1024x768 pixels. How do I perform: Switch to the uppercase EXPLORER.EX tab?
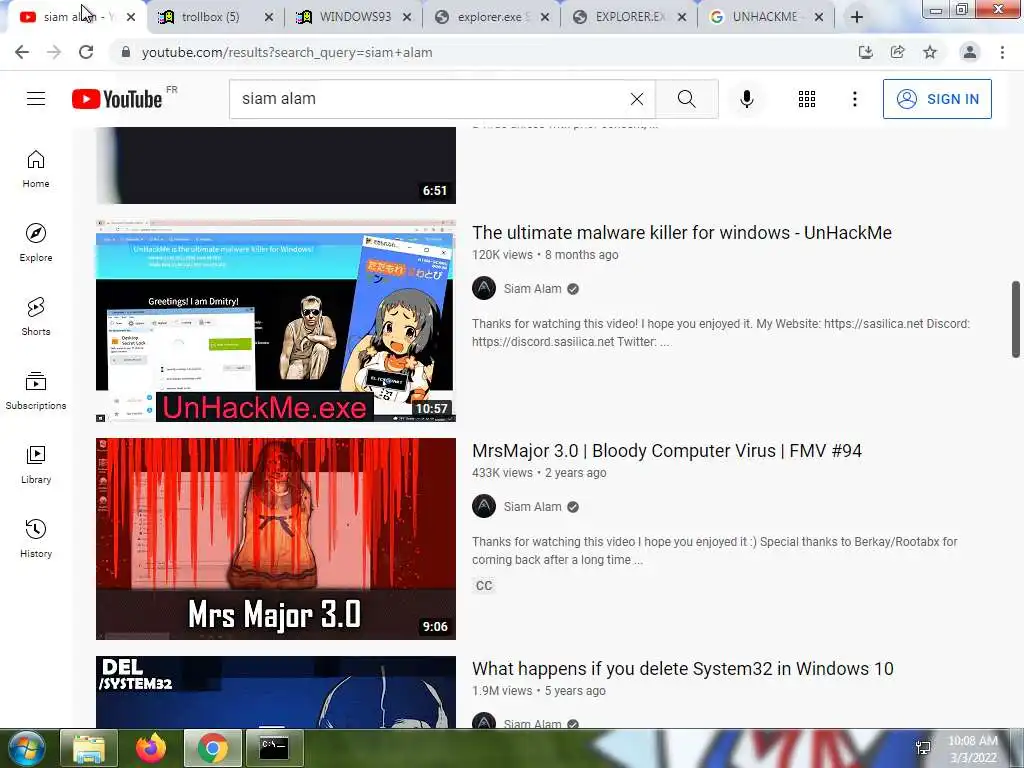pyautogui.click(x=627, y=17)
